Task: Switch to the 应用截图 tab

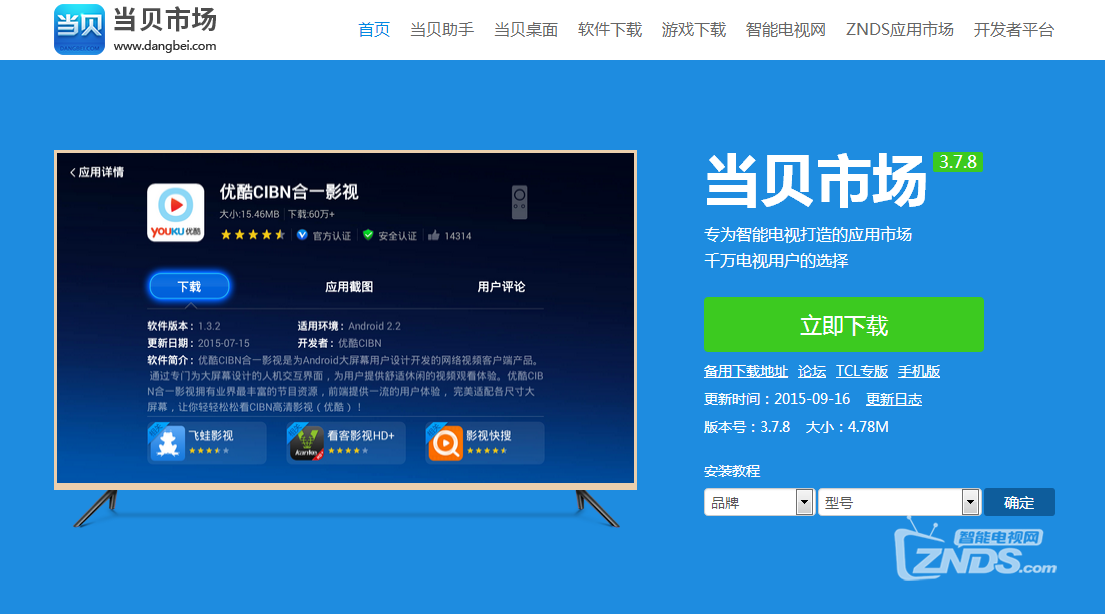Action: click(349, 287)
